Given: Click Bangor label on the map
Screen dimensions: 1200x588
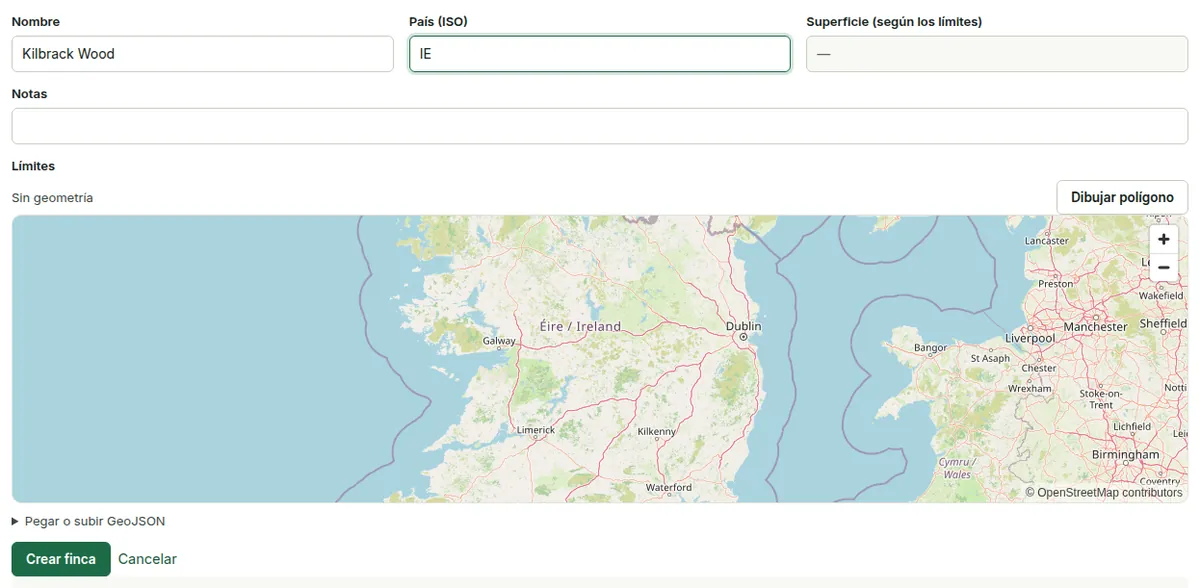Looking at the screenshot, I should tap(930, 348).
